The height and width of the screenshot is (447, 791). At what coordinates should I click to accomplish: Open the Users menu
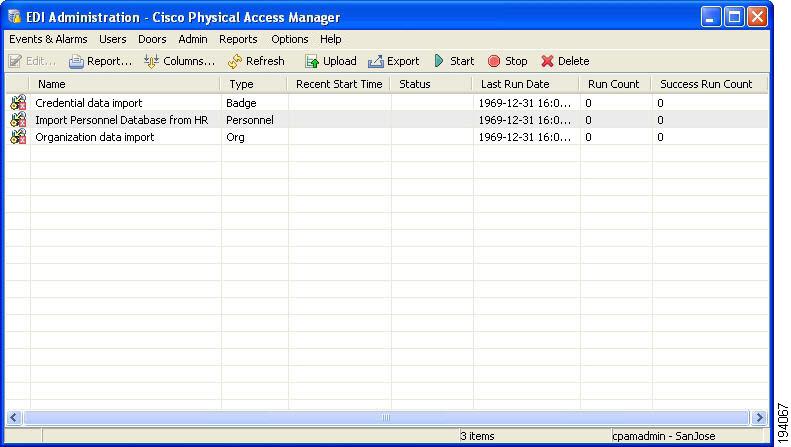[112, 39]
